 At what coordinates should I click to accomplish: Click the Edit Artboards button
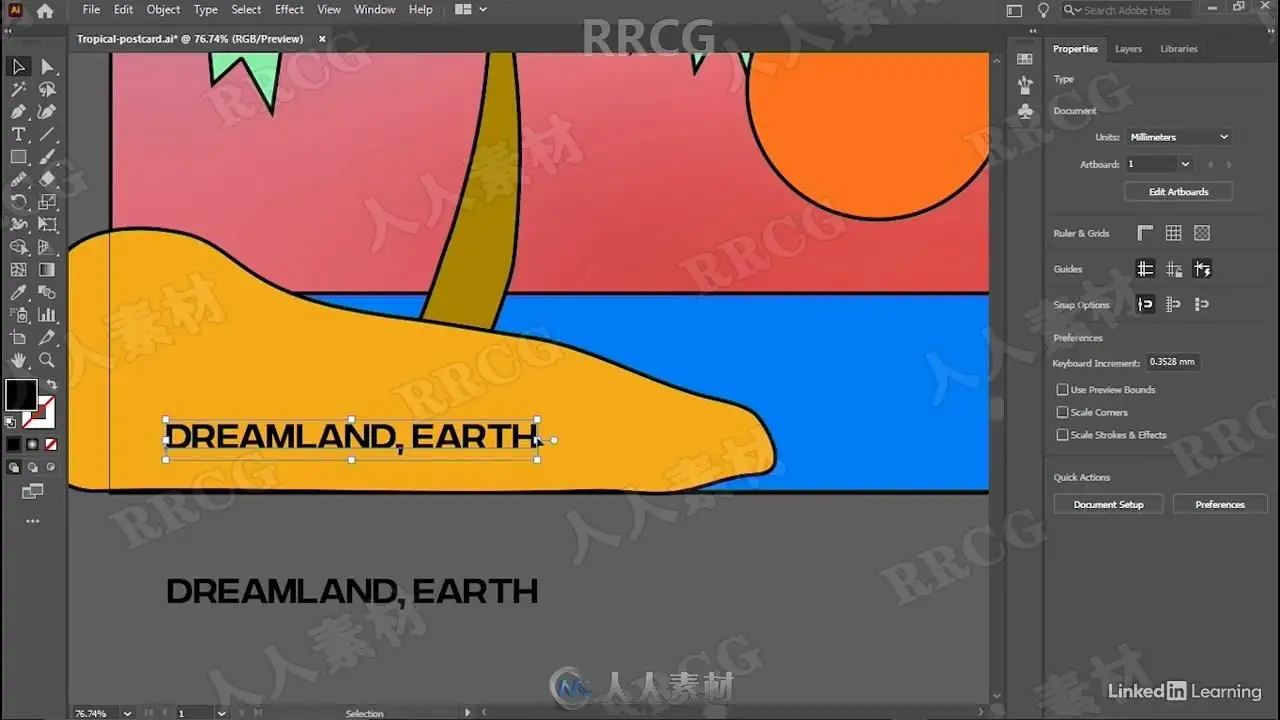(1178, 192)
